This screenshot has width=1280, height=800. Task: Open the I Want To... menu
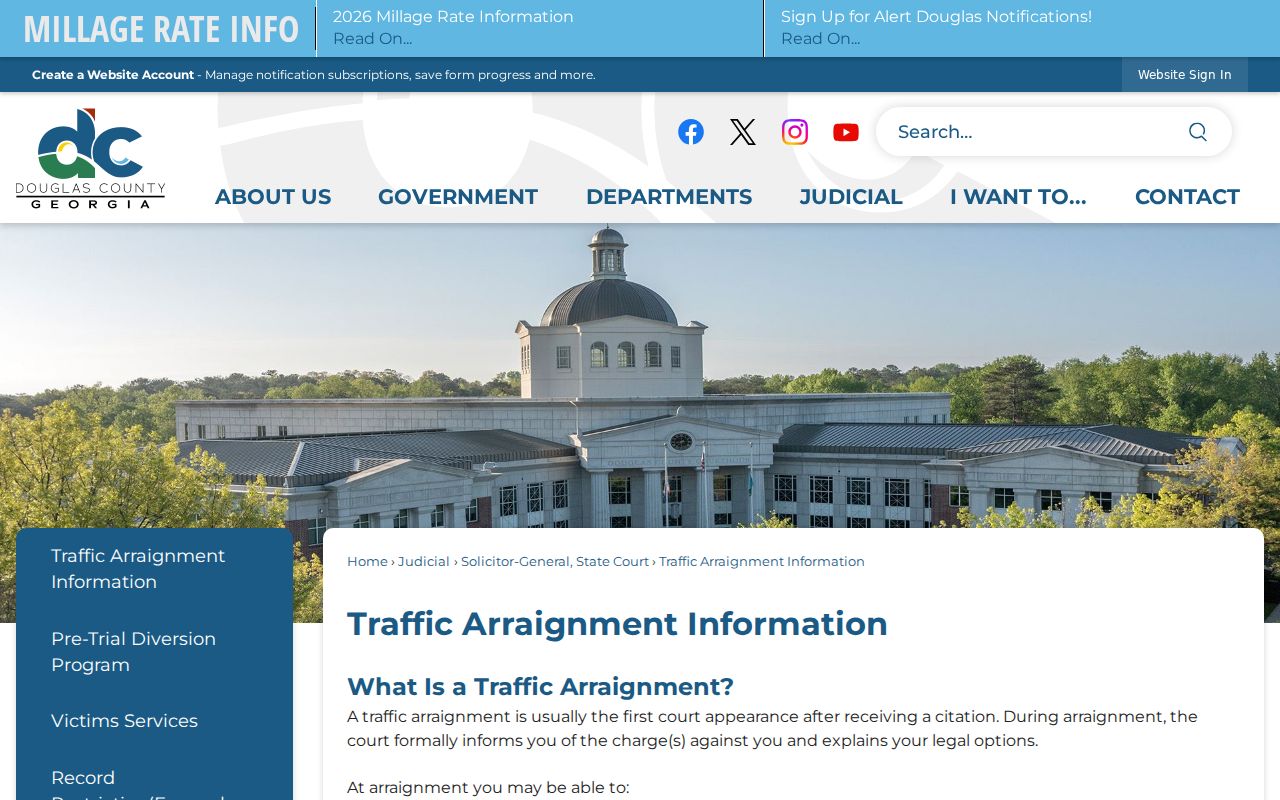tap(1018, 197)
